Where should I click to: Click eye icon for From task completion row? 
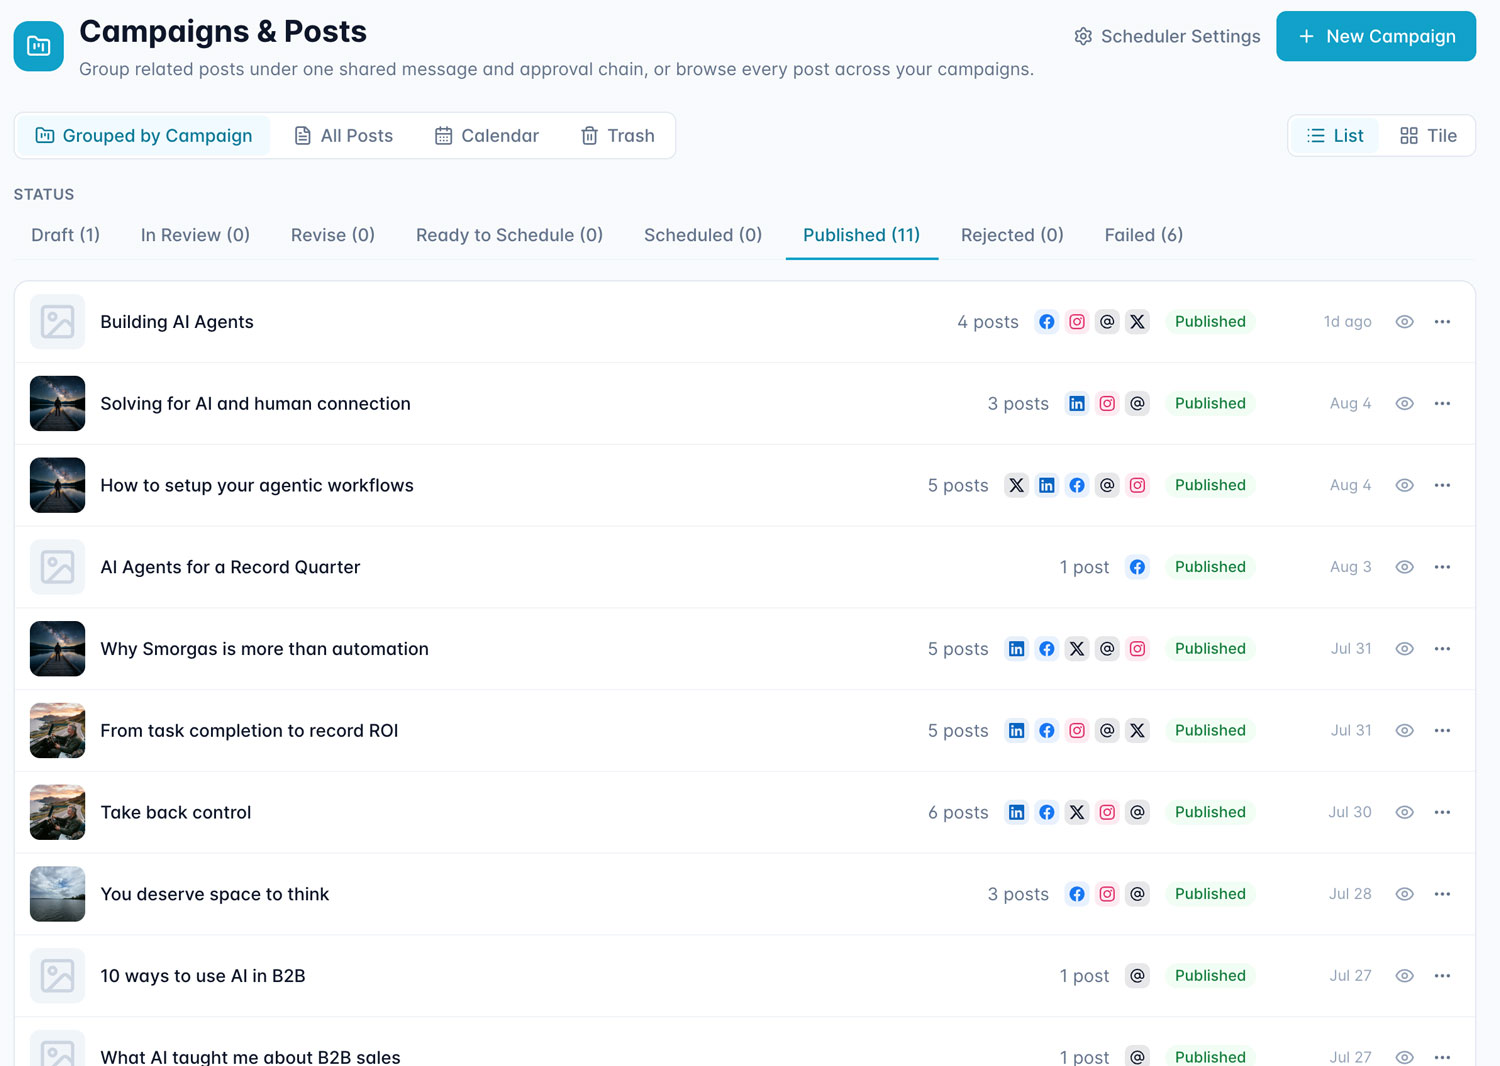(x=1404, y=731)
